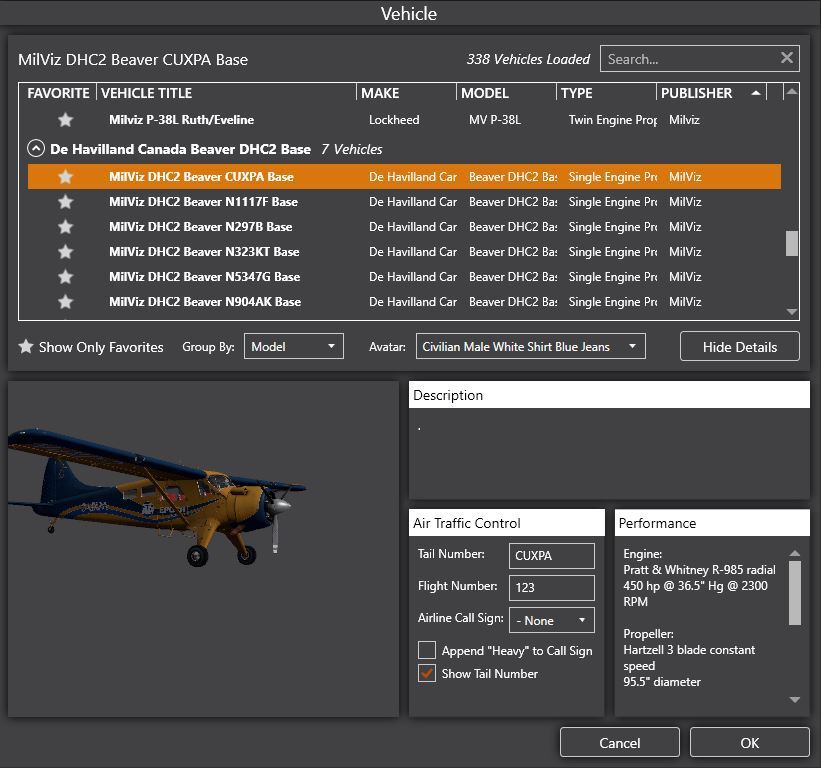
Task: Open the Avatar dropdown
Action: coord(530,347)
